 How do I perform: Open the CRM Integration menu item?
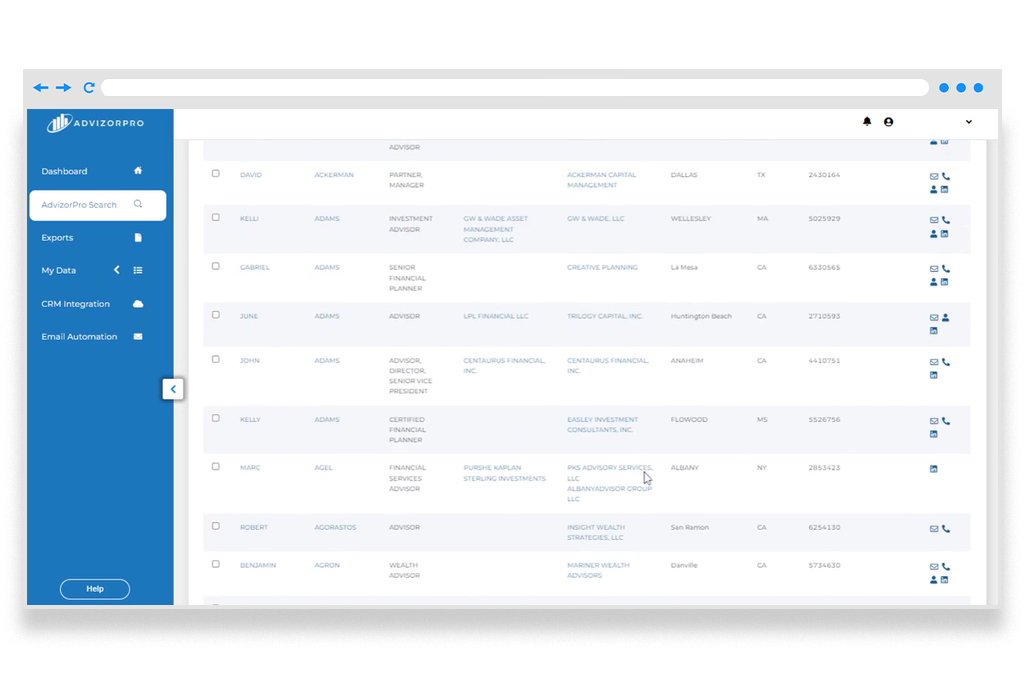(x=75, y=304)
